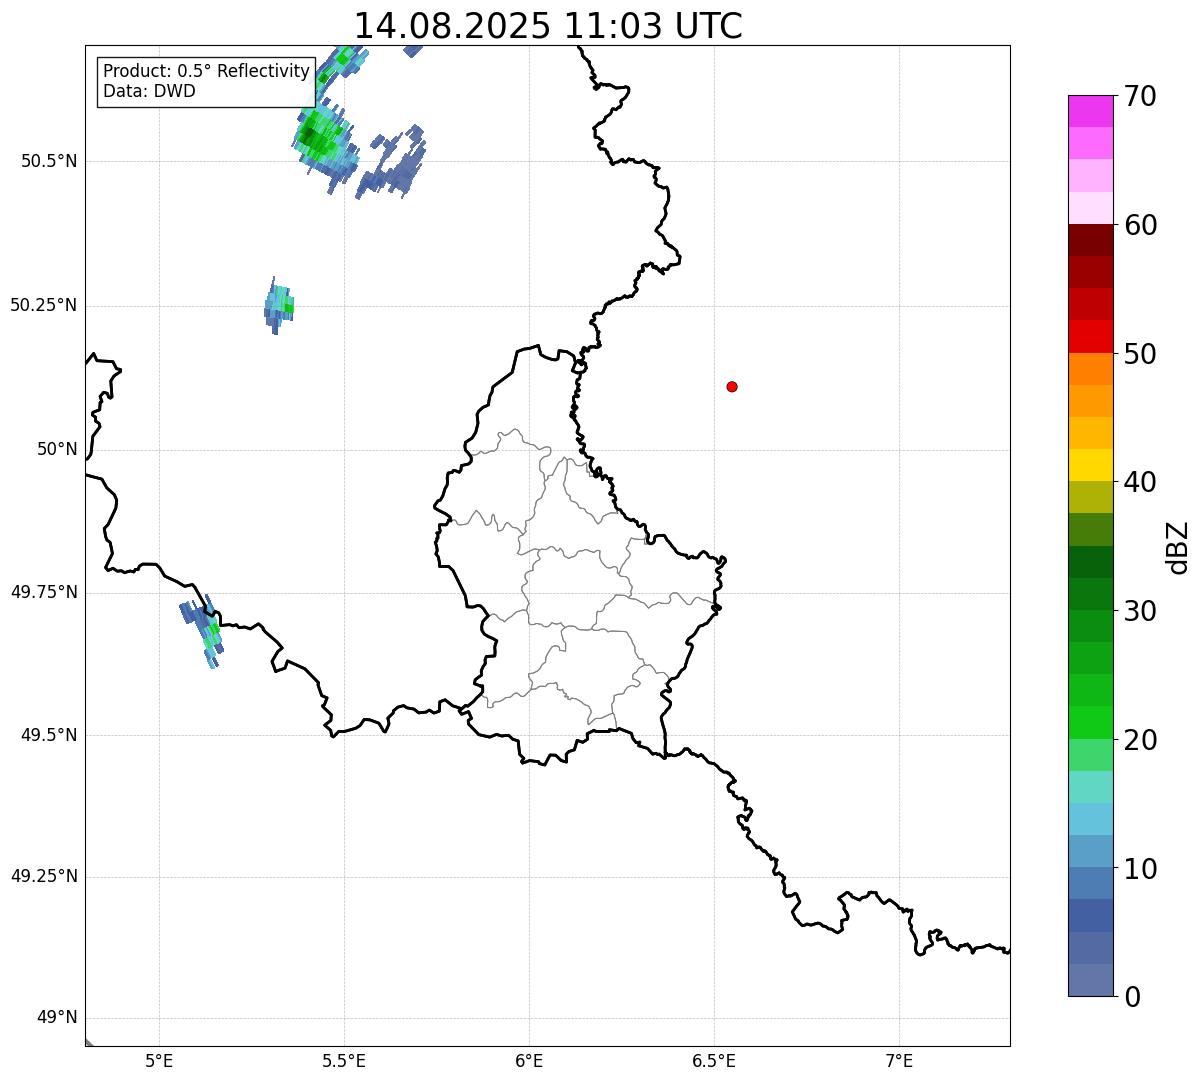Click the colorbar tick label 70
Screen dimensions: 1202x1081
coord(1140,97)
